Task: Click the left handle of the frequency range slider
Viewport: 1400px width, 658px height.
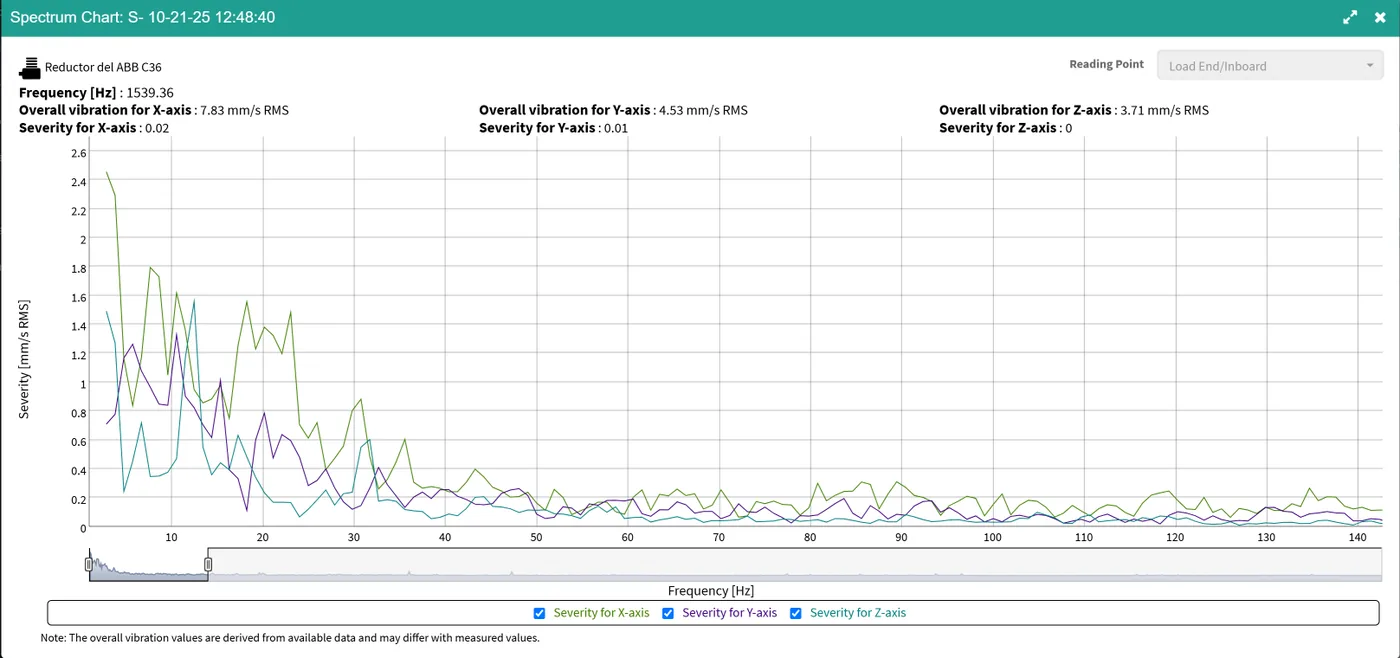Action: click(x=89, y=564)
